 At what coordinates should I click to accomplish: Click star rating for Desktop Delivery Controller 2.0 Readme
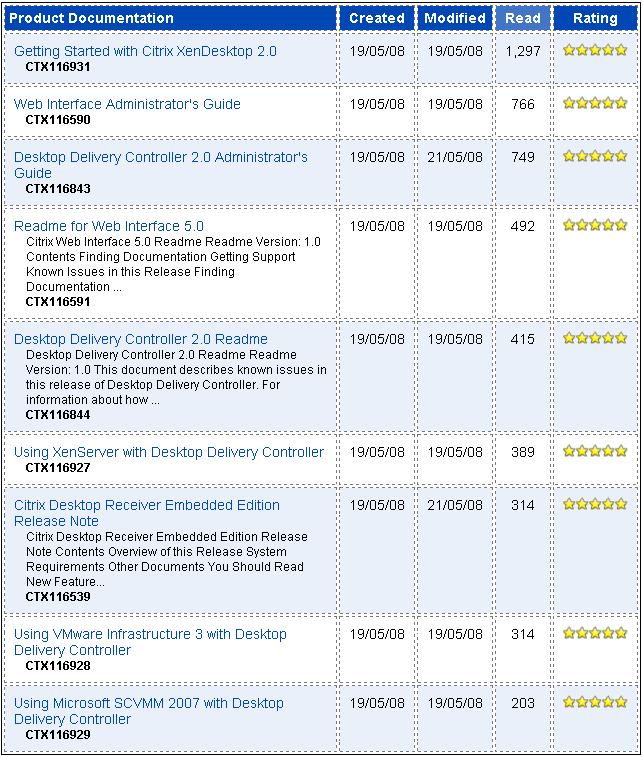point(595,338)
